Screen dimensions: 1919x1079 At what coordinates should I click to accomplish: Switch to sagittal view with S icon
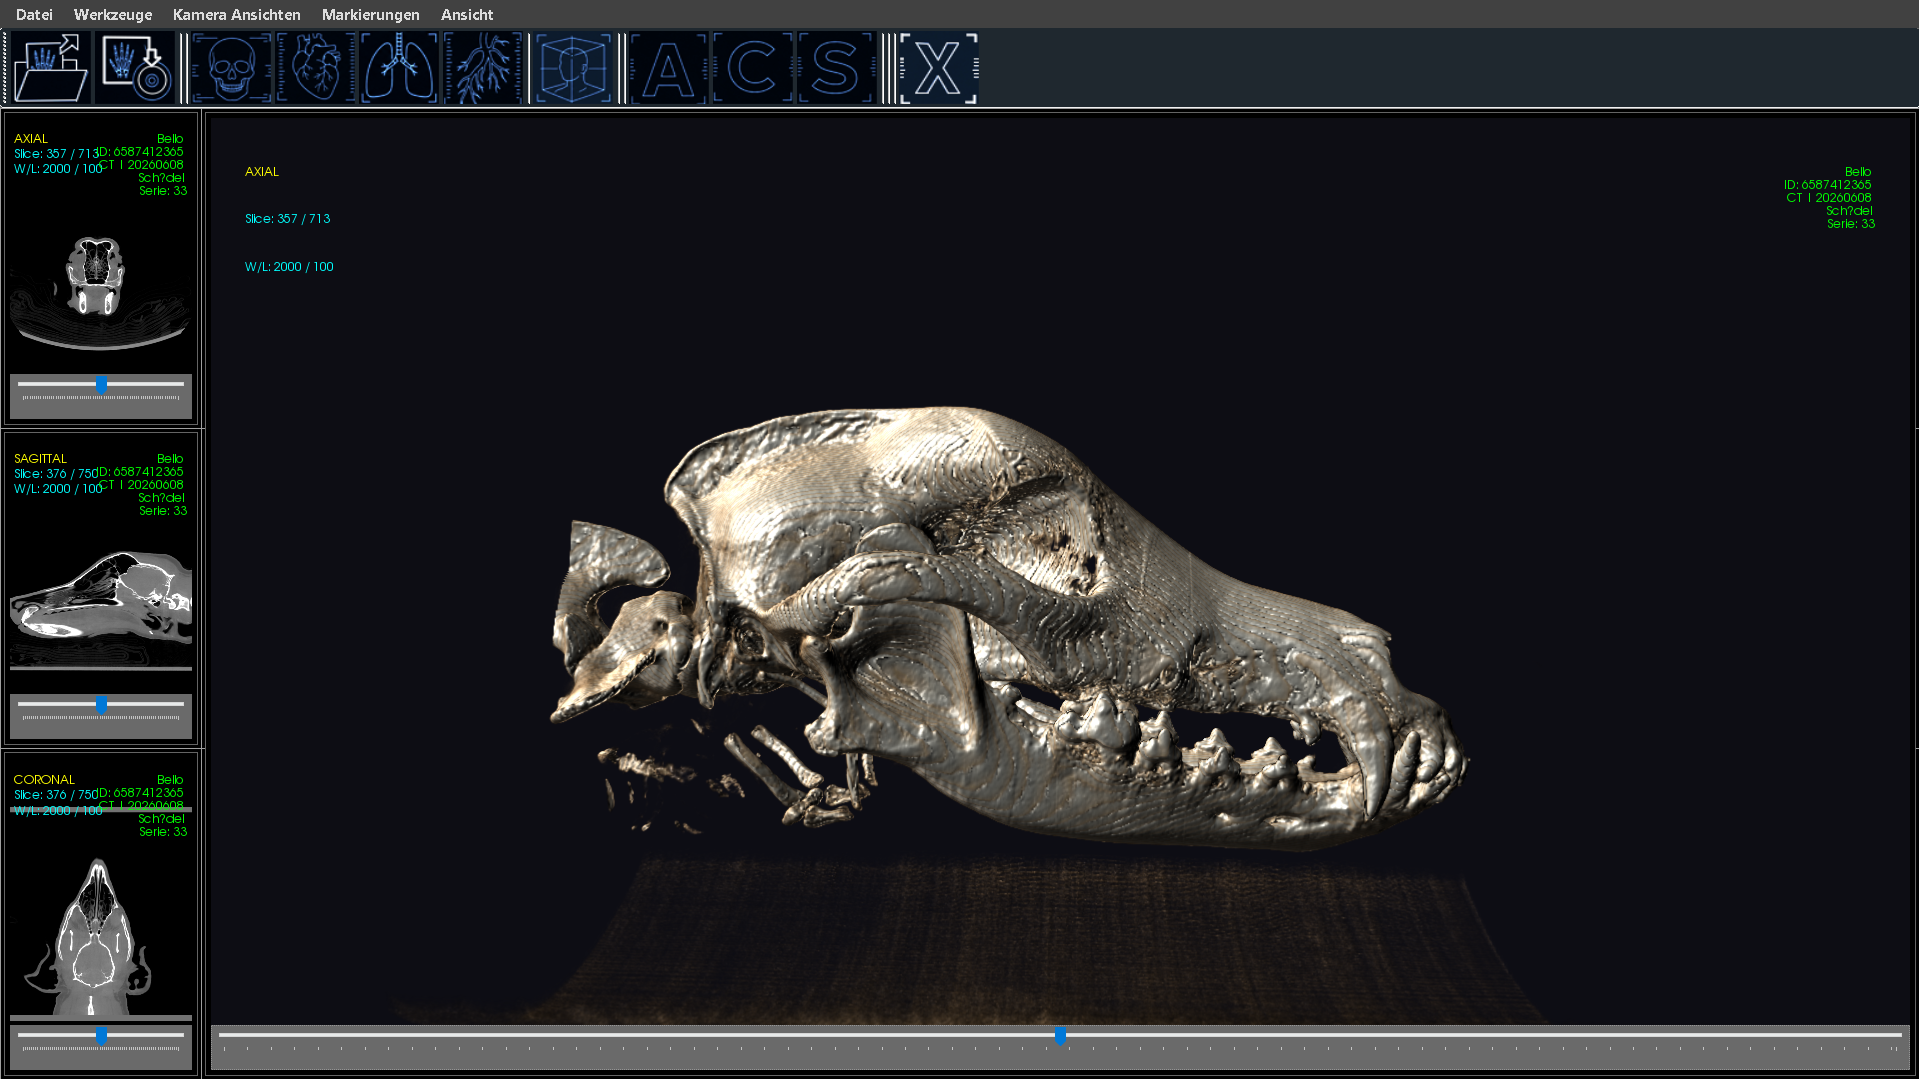[836, 68]
